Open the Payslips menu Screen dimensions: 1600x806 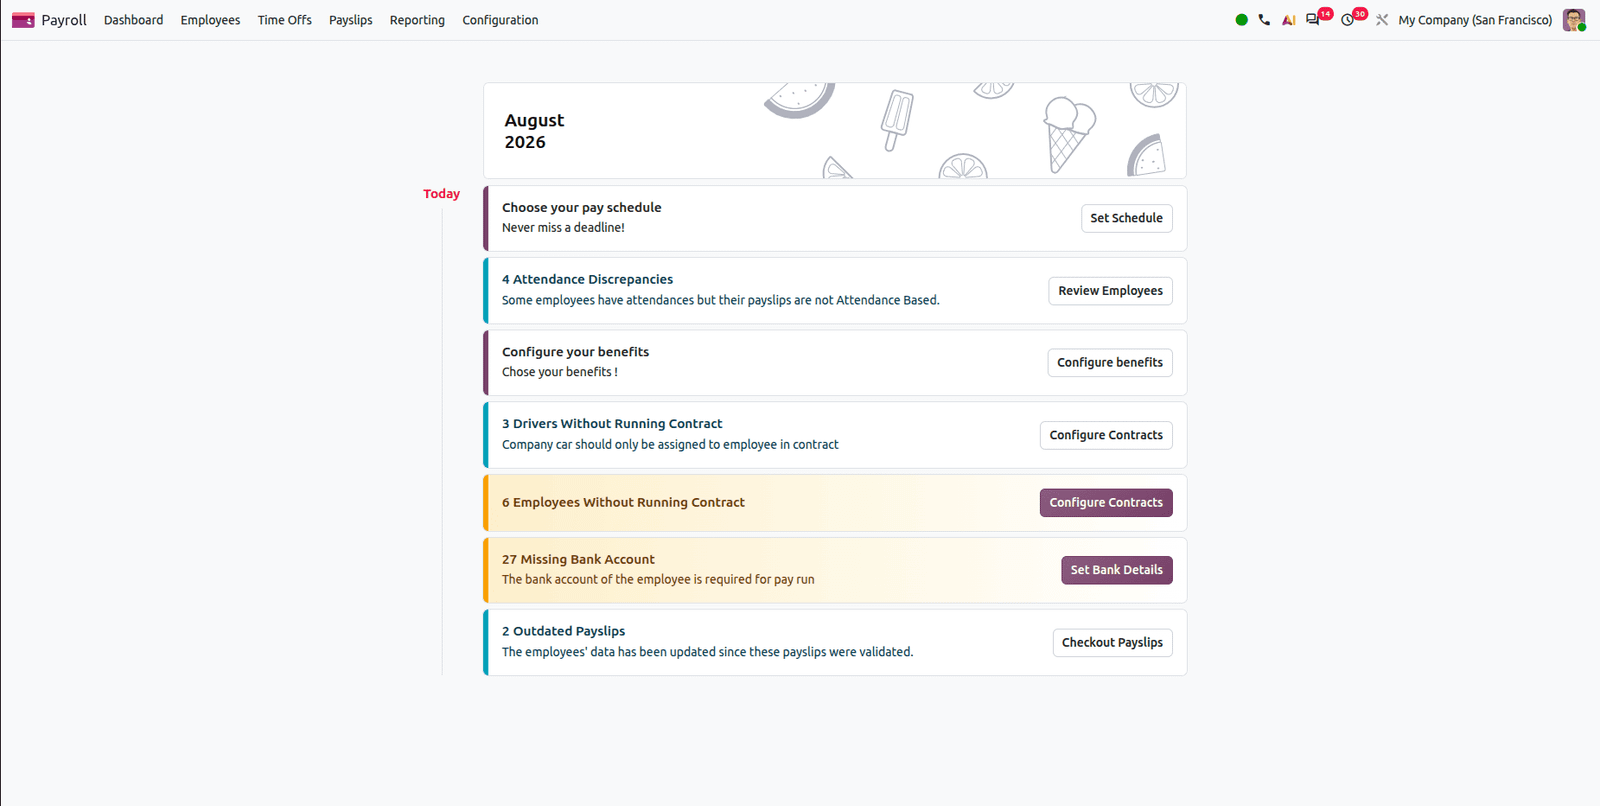351,20
